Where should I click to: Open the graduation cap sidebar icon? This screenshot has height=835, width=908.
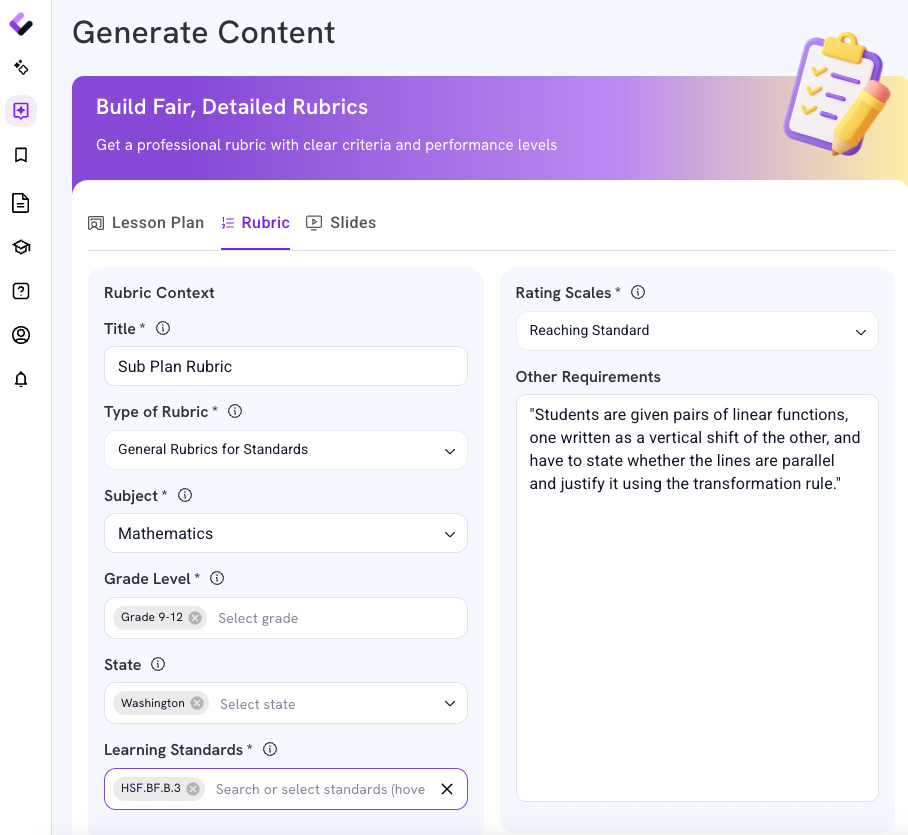click(21, 247)
